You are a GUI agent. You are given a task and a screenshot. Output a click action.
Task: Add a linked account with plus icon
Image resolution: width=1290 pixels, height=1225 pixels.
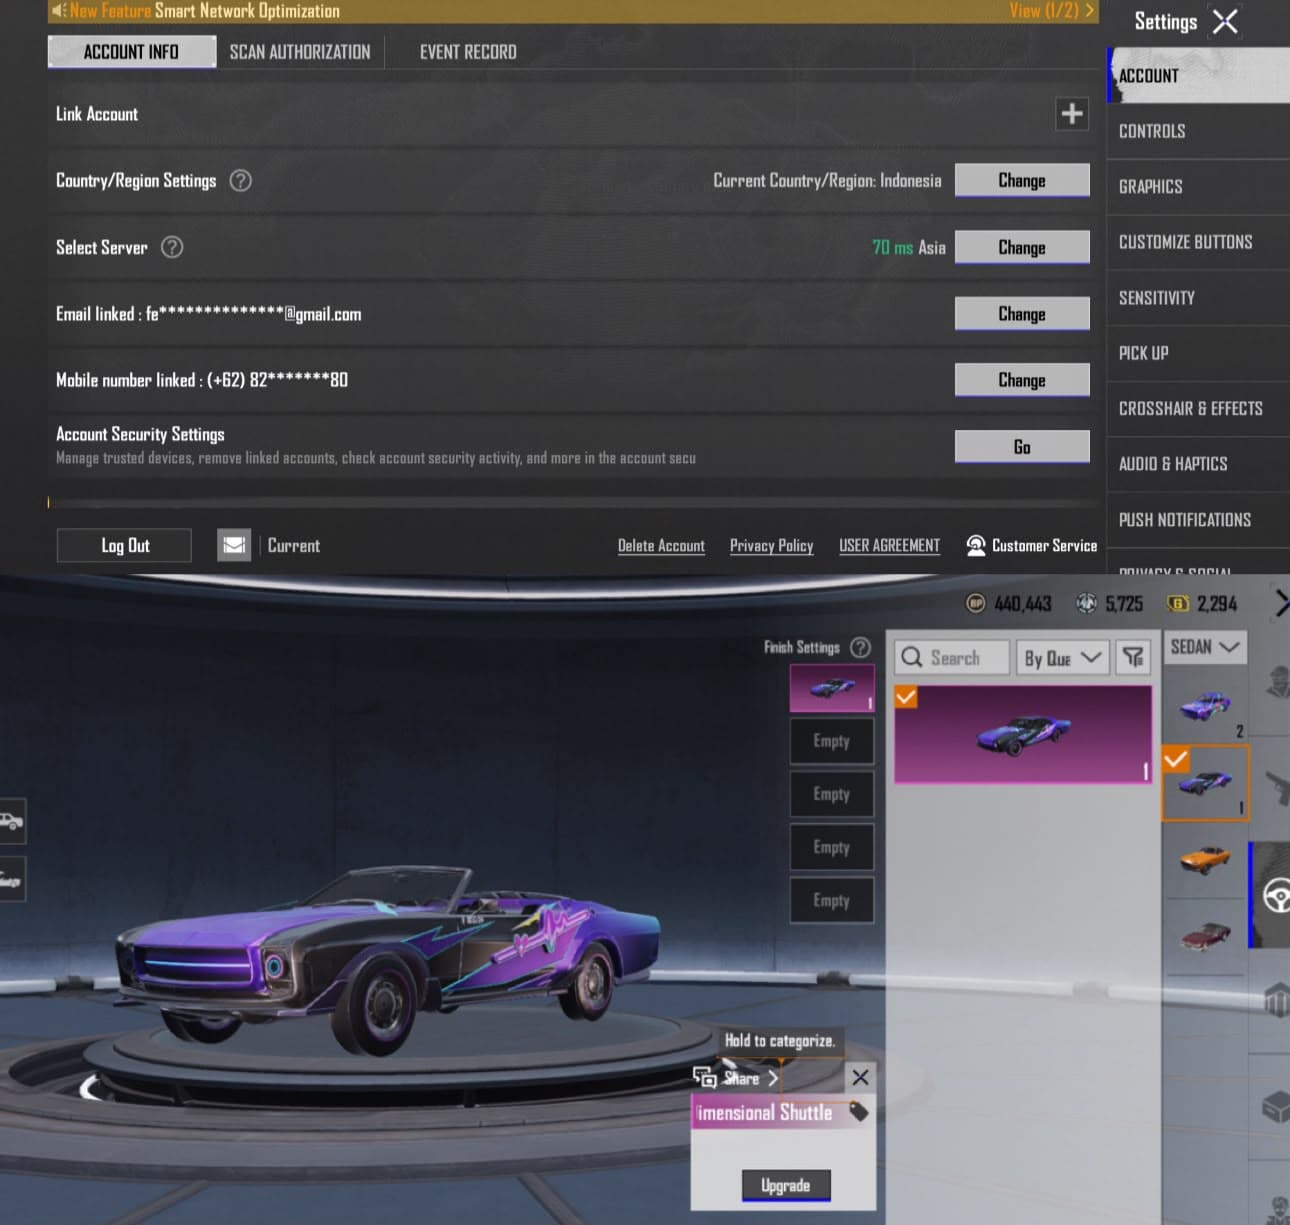[x=1072, y=114]
